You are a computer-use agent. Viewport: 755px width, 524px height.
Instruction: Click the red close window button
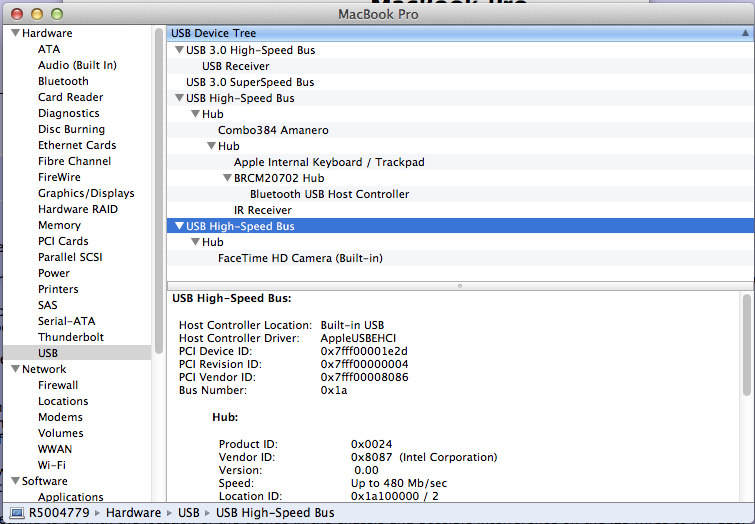pos(17,14)
